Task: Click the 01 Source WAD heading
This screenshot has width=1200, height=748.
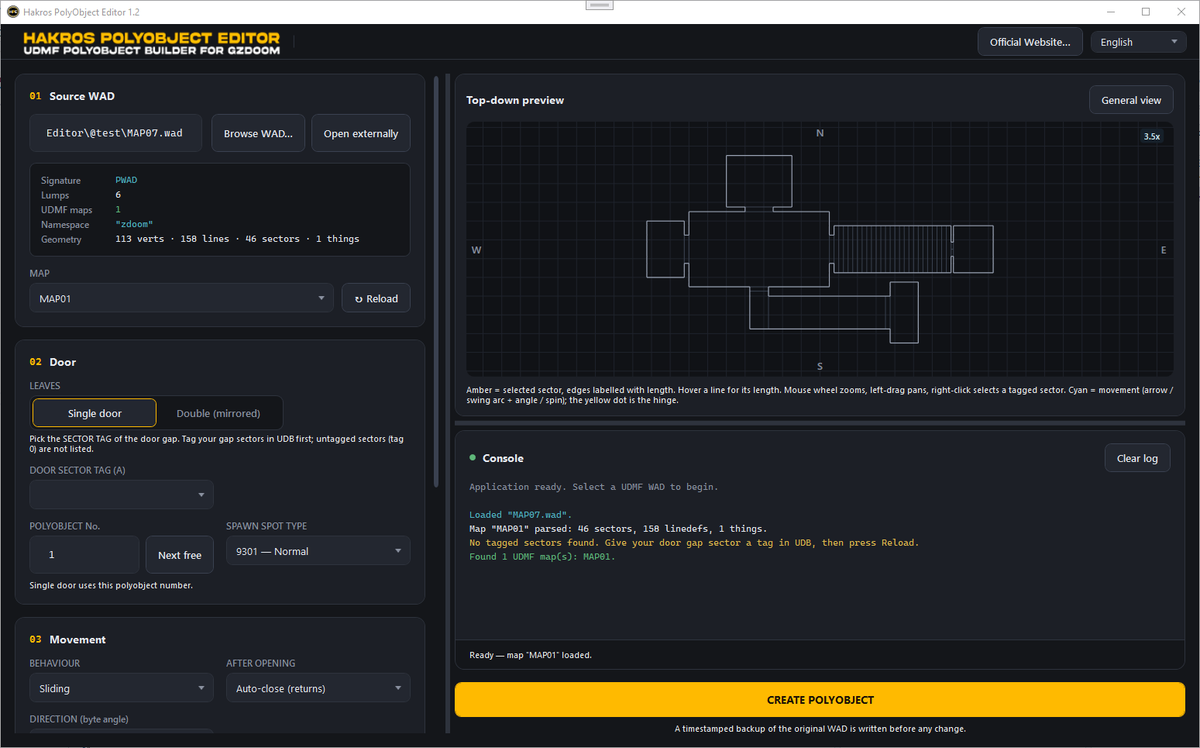Action: (x=72, y=96)
